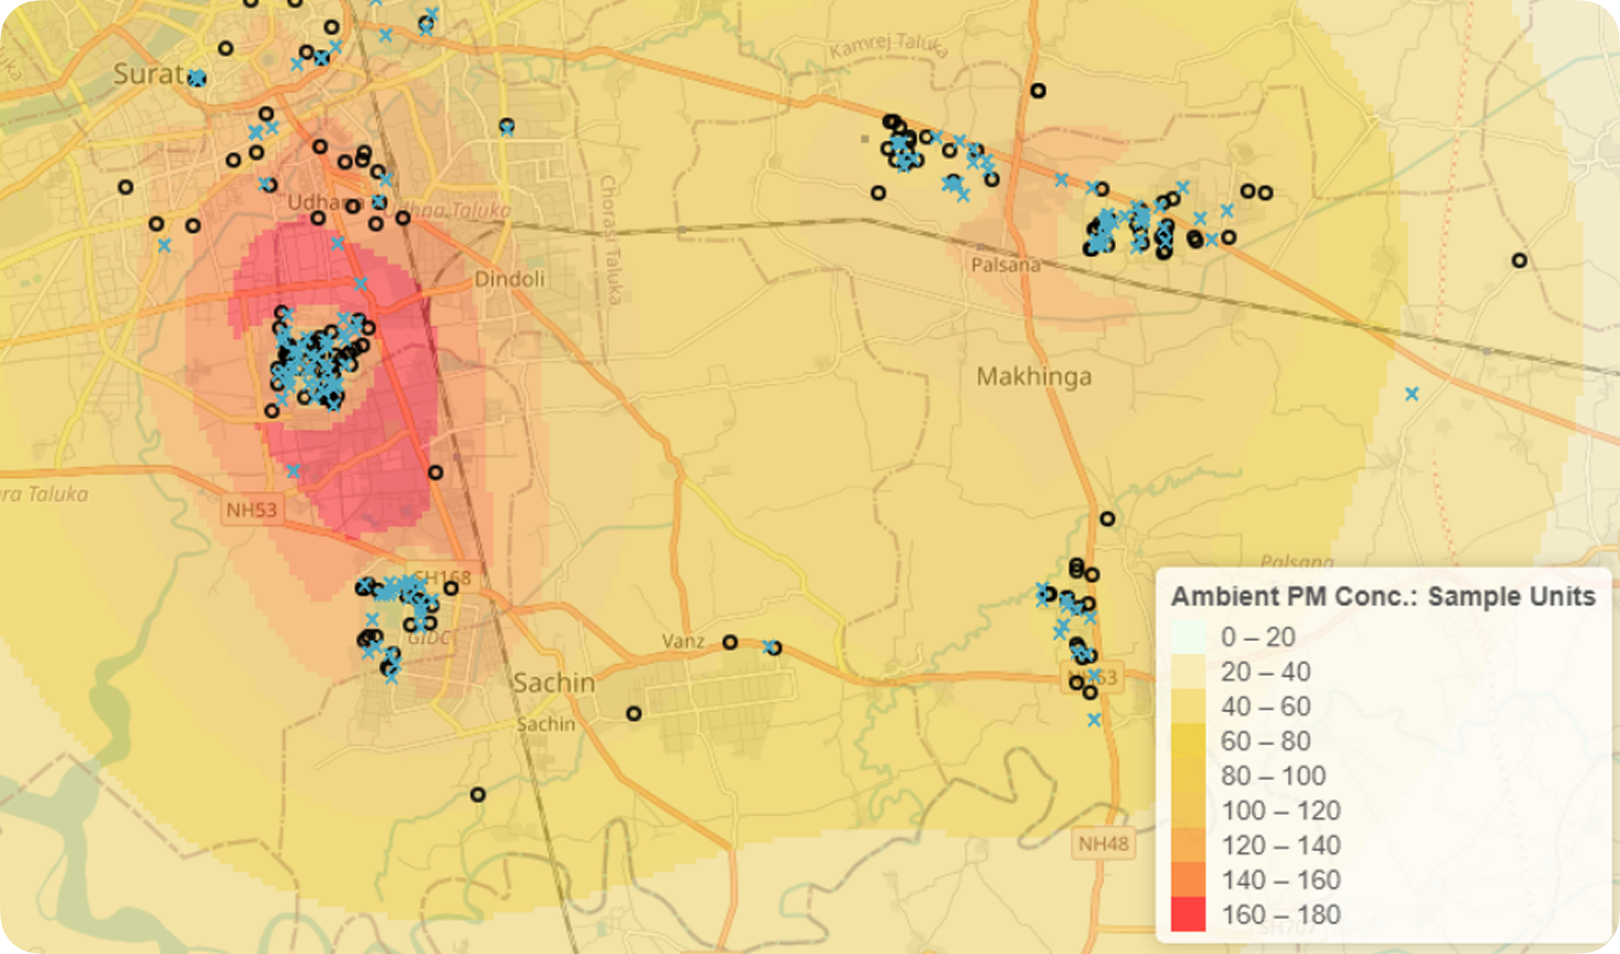
Task: Click the blue cross marker above NH53 shield
Action: [x=293, y=471]
